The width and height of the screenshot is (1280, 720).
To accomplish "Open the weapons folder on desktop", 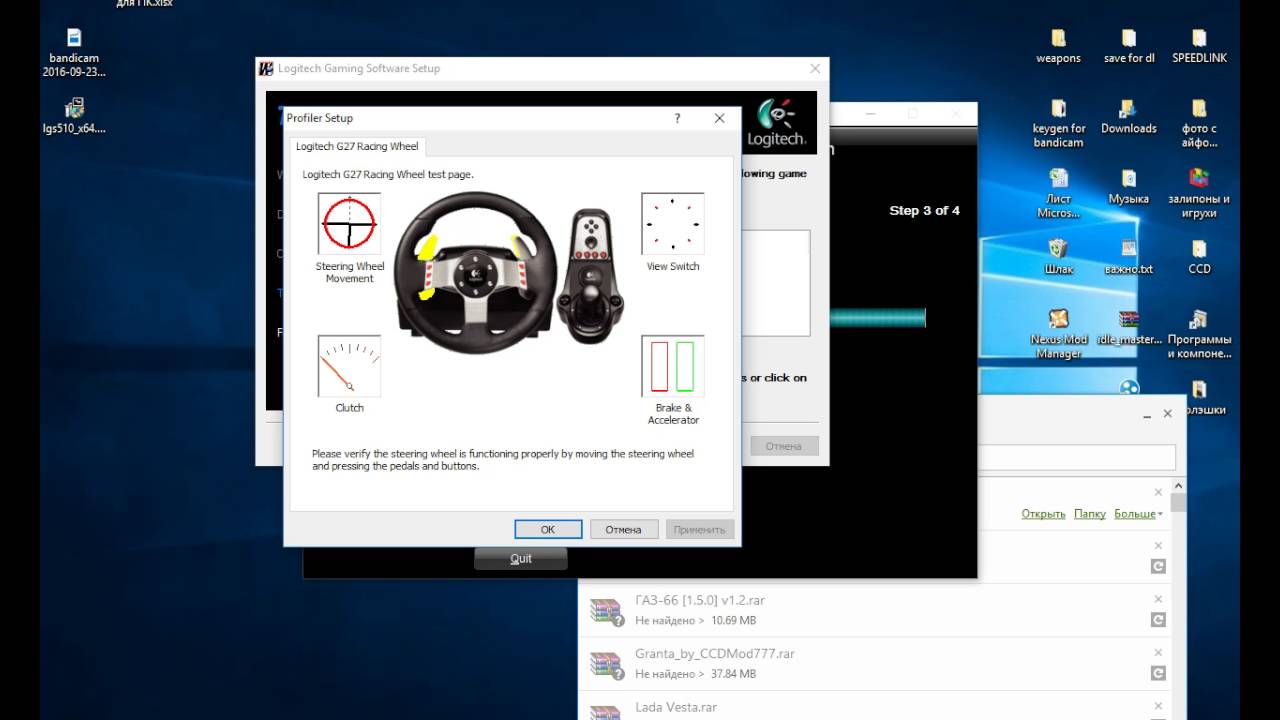I will click(x=1058, y=46).
